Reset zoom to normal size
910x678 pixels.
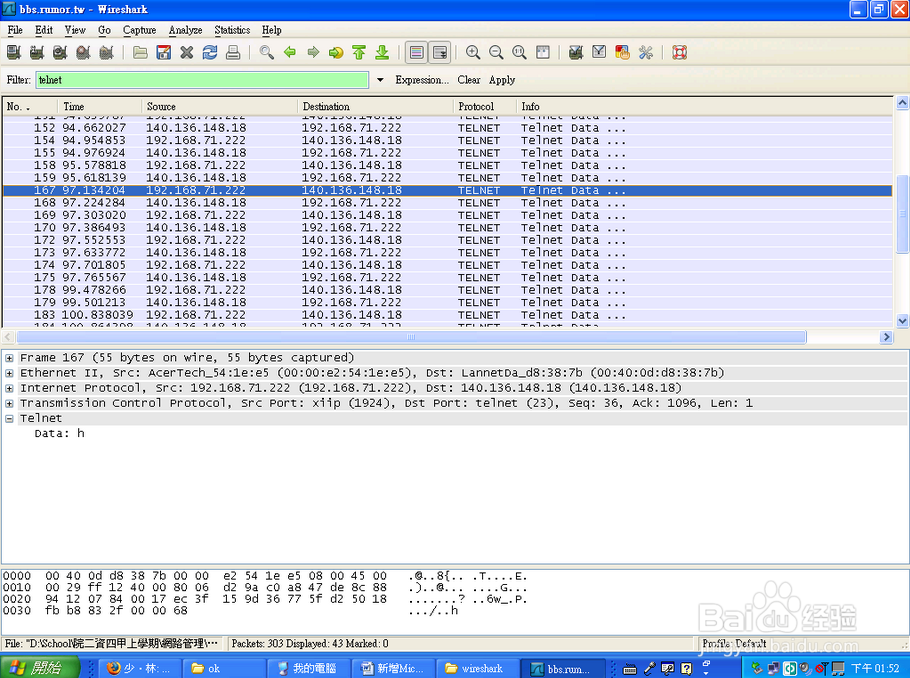(x=519, y=53)
